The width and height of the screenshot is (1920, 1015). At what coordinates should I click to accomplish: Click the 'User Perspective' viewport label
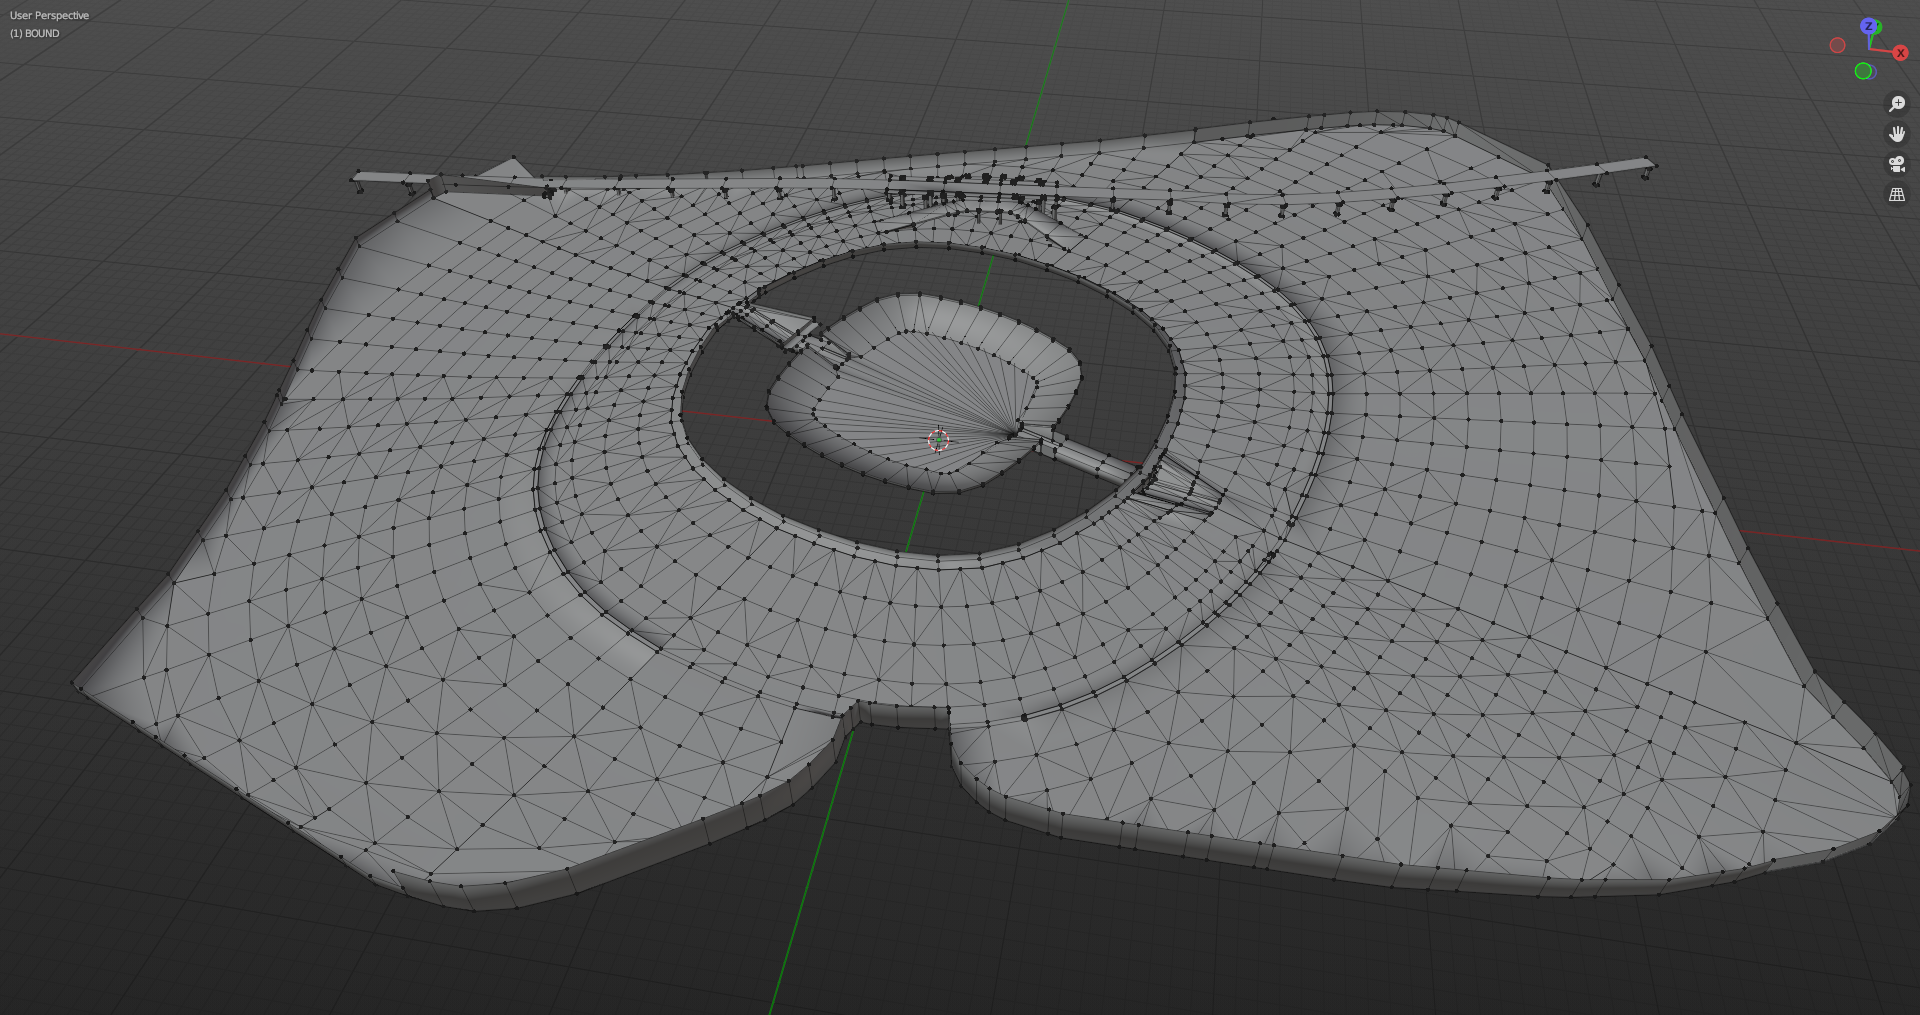(x=49, y=15)
